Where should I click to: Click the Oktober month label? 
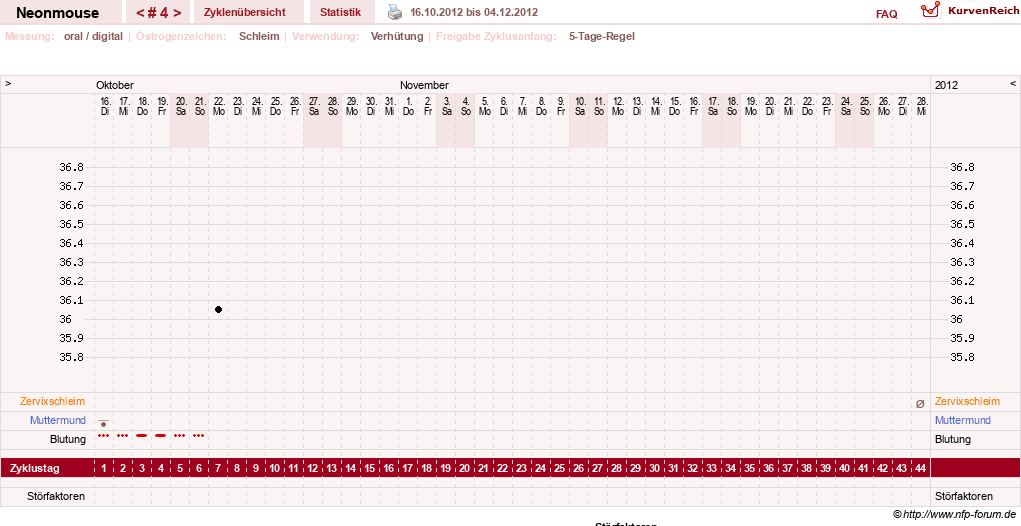click(115, 85)
